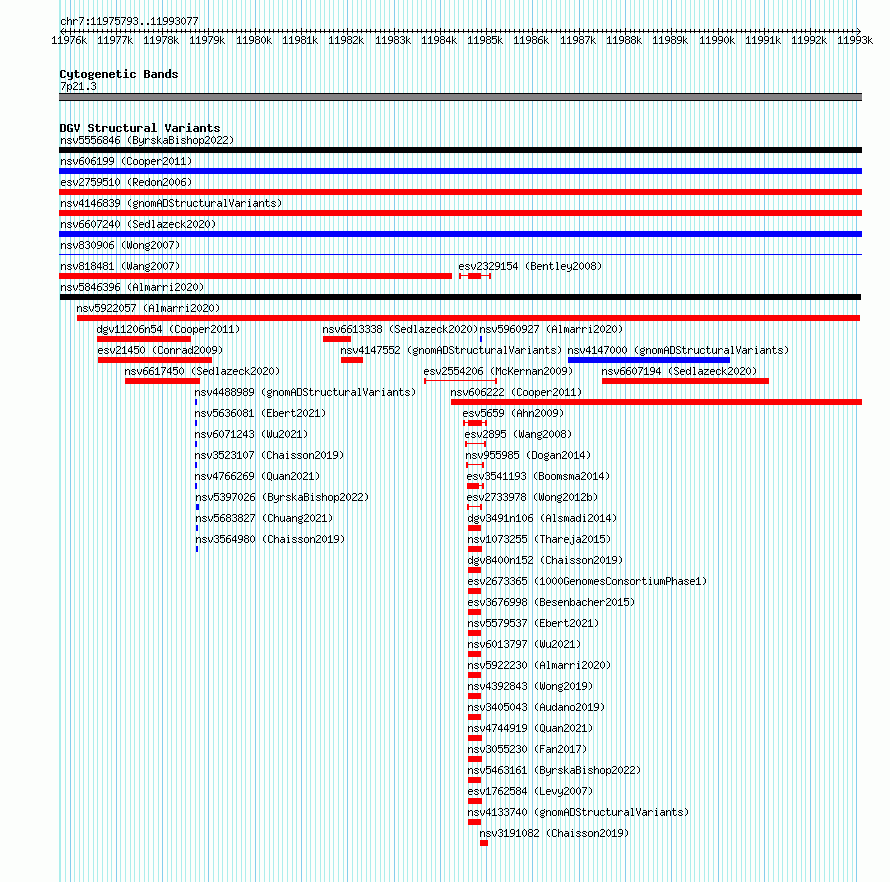This screenshot has height=882, width=890.
Task: Open the esv2759510 (Redon2006) variant label
Action: pyautogui.click(x=126, y=182)
